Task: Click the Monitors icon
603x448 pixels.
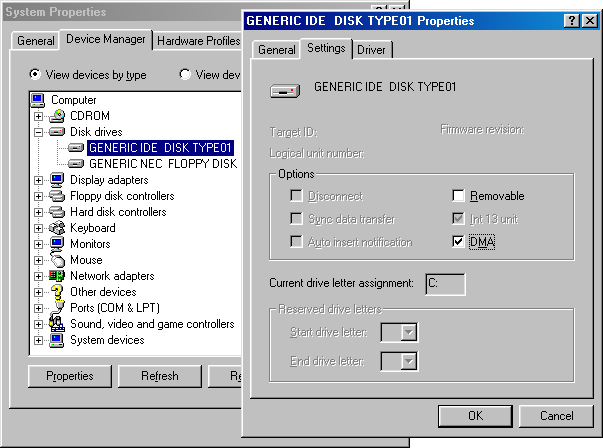Action: 57,244
